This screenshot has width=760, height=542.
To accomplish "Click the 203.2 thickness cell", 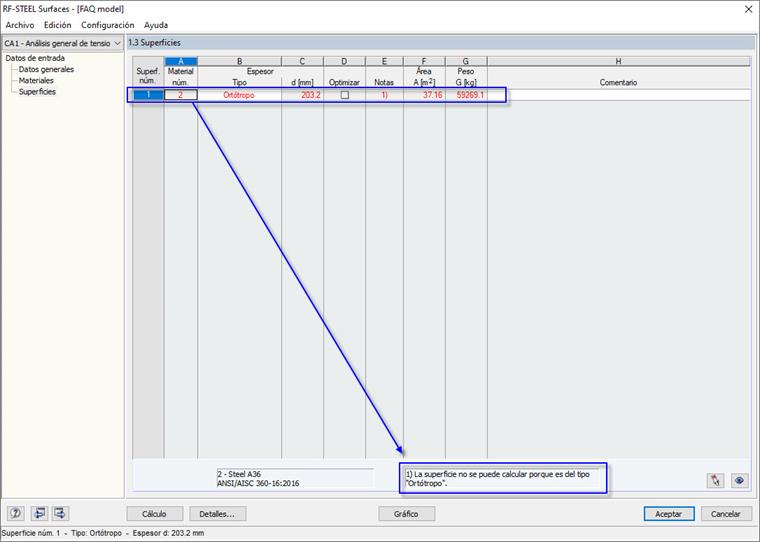I will 302,95.
